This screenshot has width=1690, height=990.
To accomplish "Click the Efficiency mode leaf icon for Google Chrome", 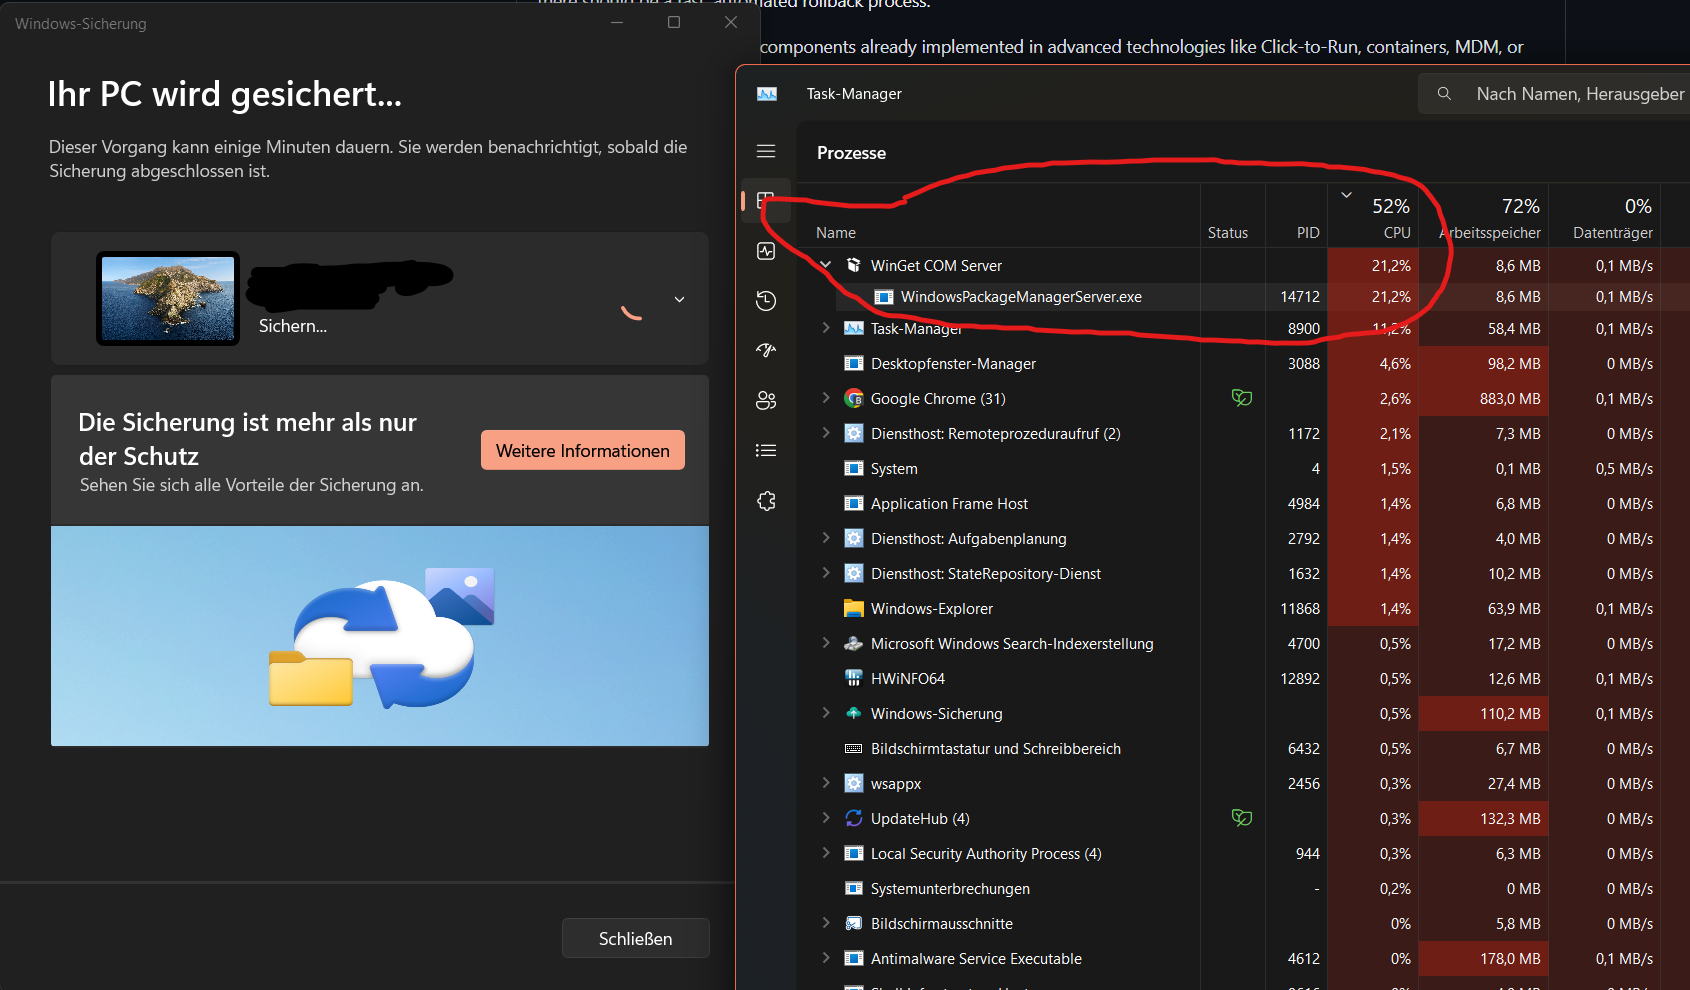I will (1242, 397).
